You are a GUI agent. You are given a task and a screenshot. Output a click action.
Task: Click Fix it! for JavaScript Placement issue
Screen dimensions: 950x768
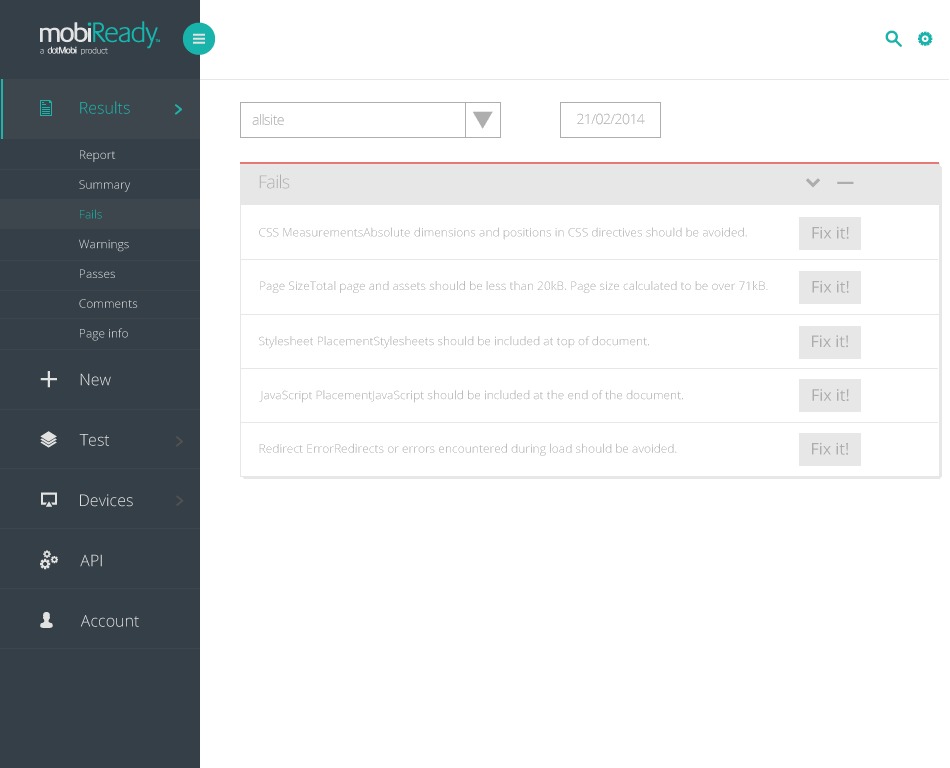coord(829,395)
